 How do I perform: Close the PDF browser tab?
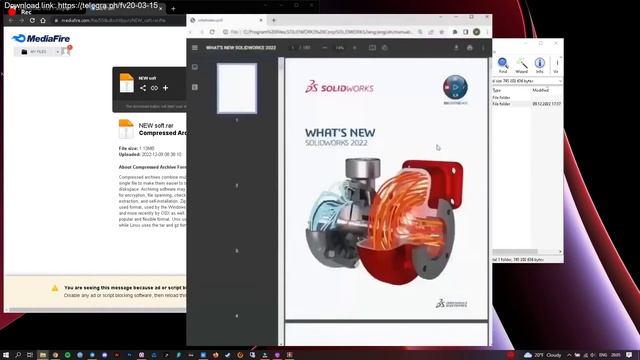click(x=261, y=20)
